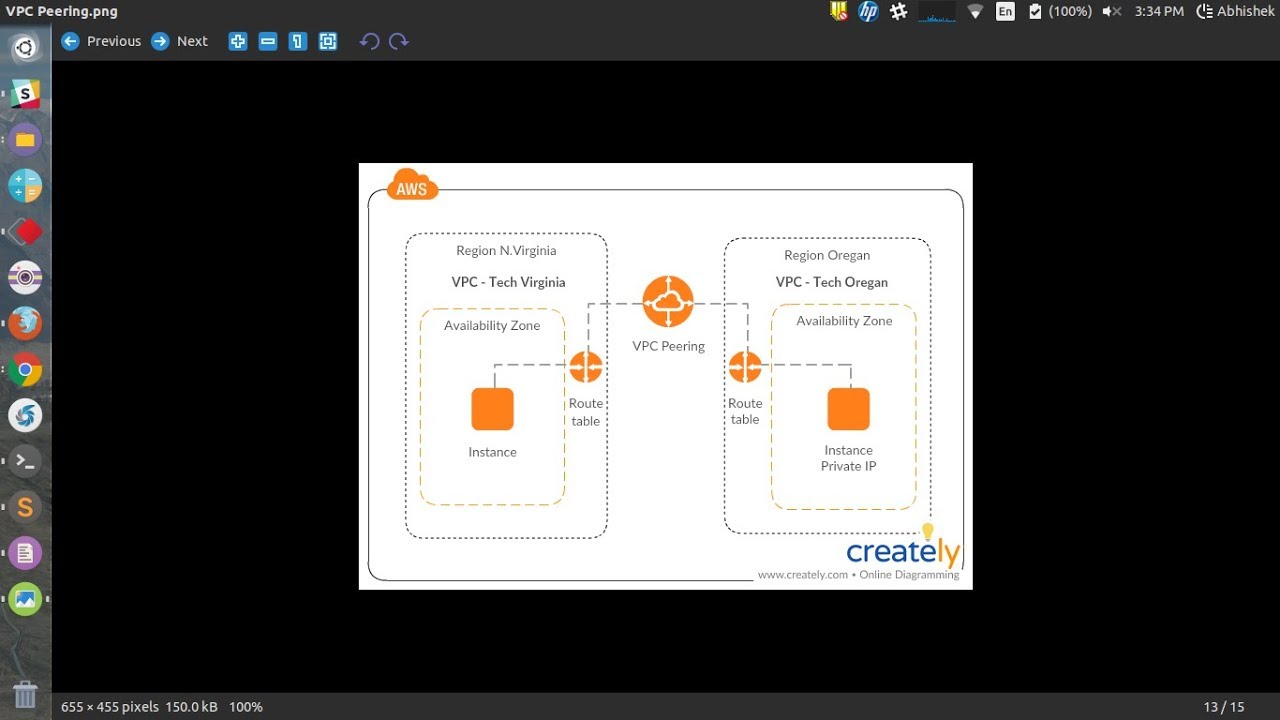Click the zoom out icon
Viewport: 1280px width, 720px height.
(268, 41)
